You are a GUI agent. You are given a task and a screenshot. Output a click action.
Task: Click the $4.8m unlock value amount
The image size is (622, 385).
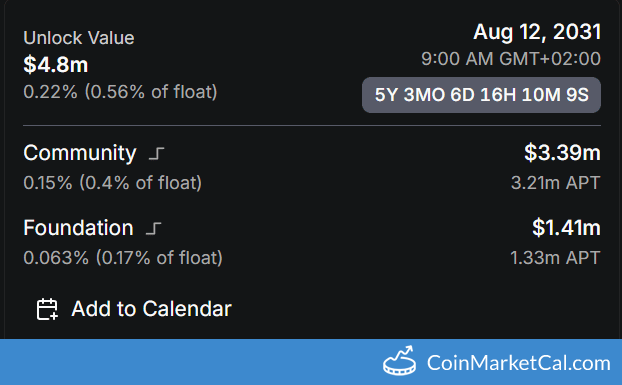(x=56, y=65)
